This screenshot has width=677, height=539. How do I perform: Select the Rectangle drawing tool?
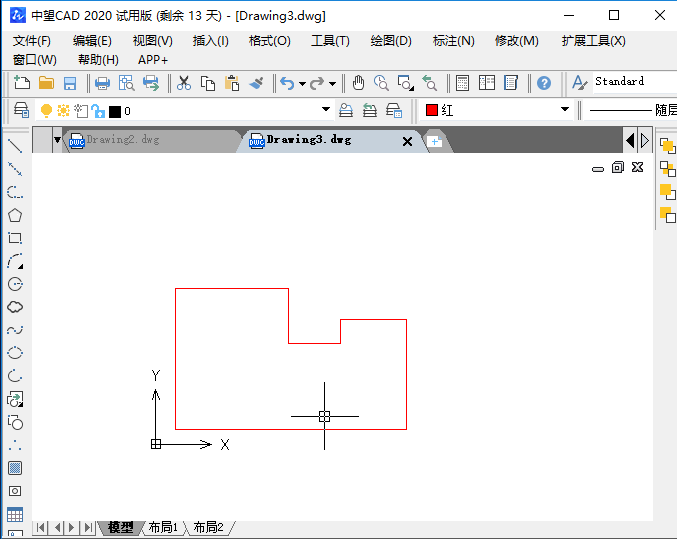(x=15, y=238)
